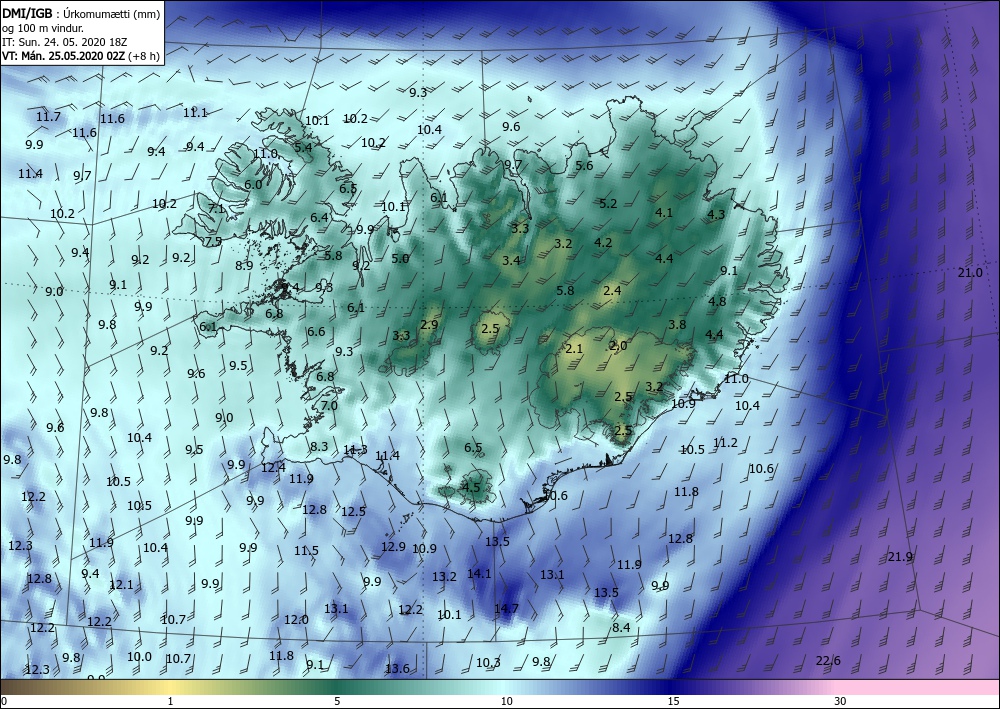Viewport: 1000px width, 709px height.
Task: Click the 10.3 value on the map
Action: (488, 662)
